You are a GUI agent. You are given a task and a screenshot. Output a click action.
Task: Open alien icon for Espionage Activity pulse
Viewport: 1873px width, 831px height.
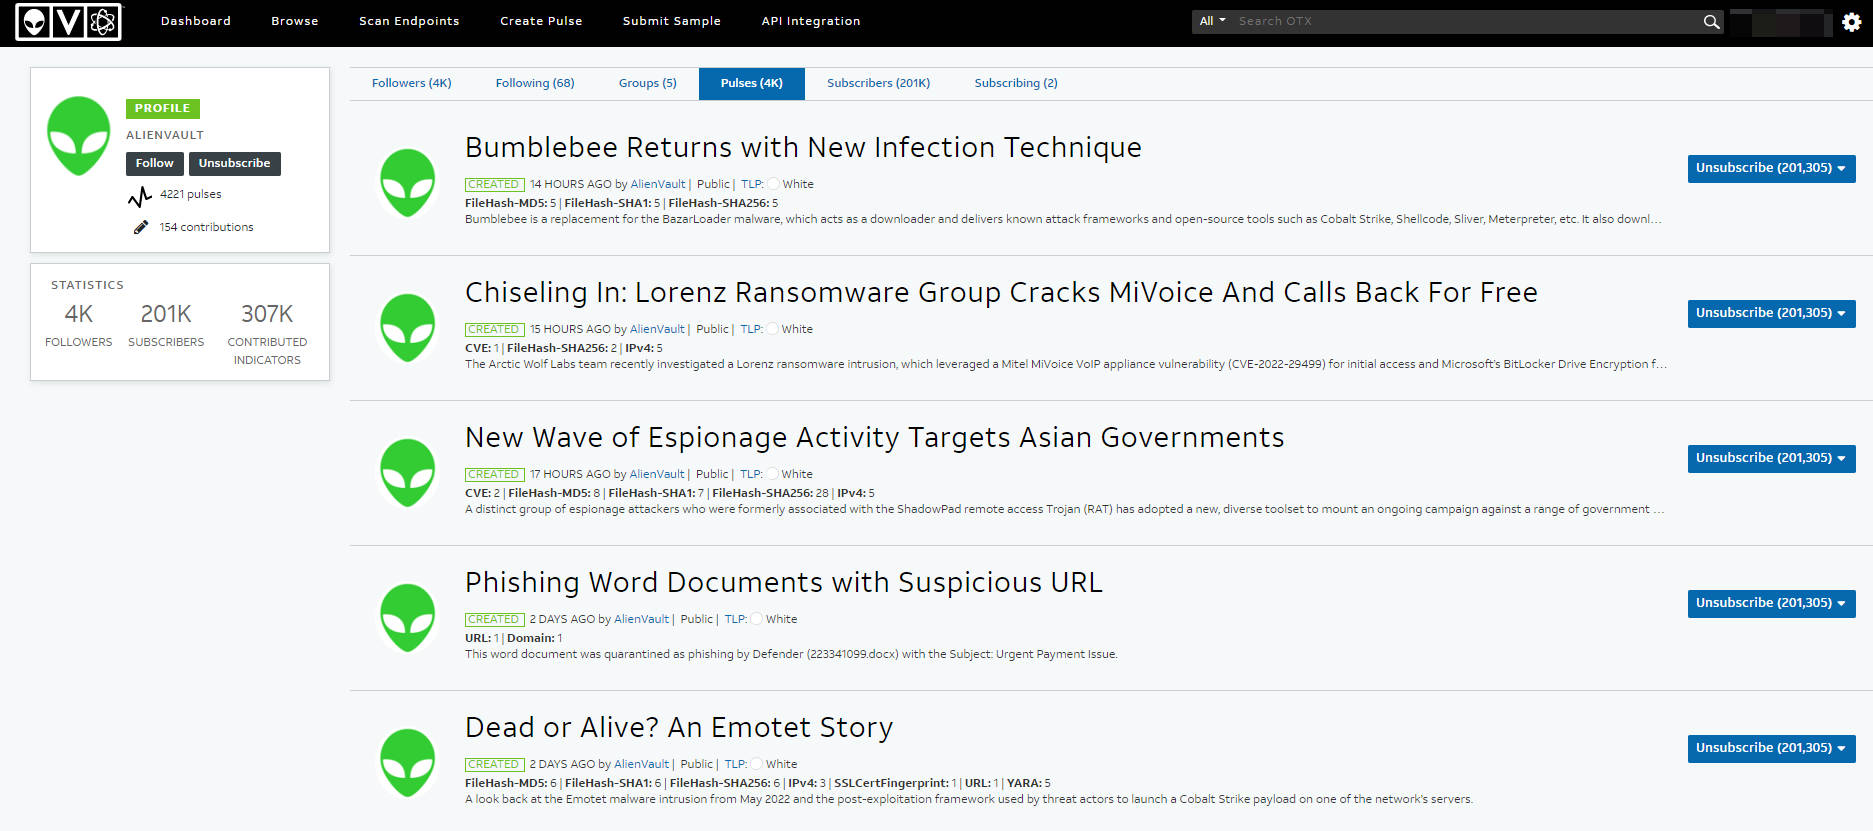pyautogui.click(x=408, y=473)
